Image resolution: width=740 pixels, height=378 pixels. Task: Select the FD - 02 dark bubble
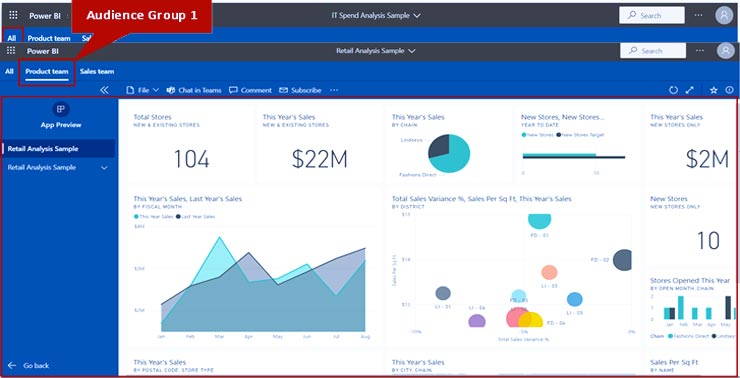[623, 260]
